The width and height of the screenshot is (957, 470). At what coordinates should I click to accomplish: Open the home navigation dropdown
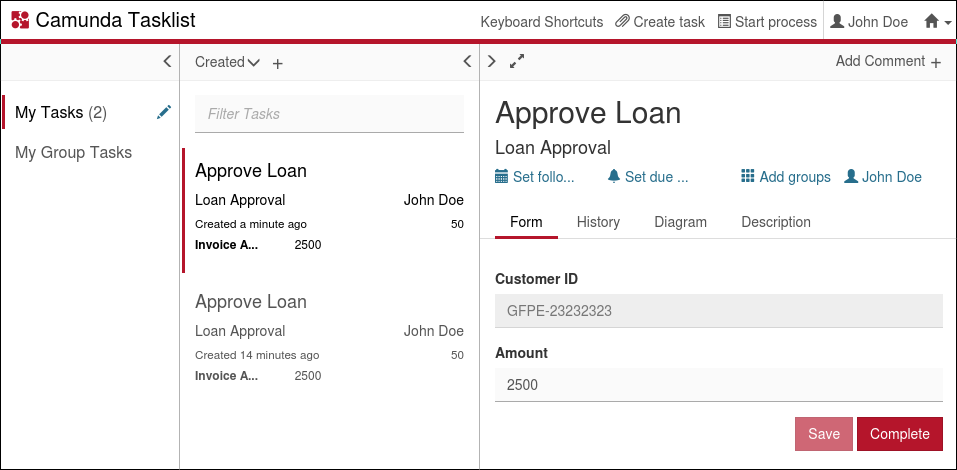[937, 22]
